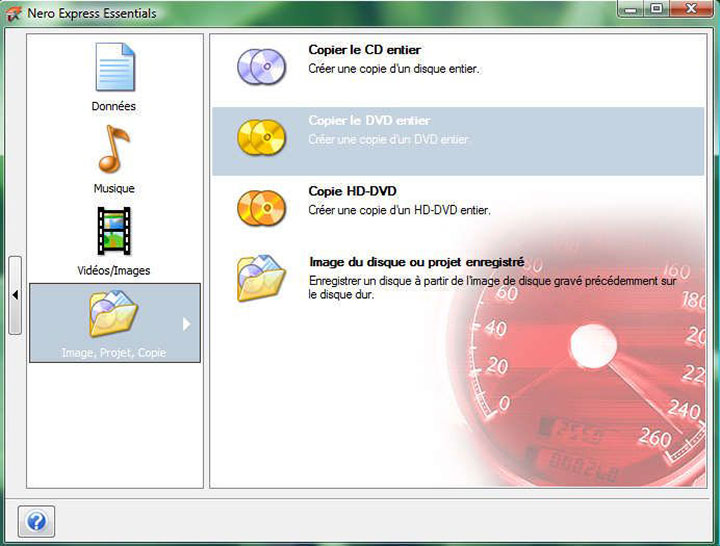Viewport: 720px width, 546px height.
Task: Select the Vidéos/Images category label
Action: pos(113,270)
